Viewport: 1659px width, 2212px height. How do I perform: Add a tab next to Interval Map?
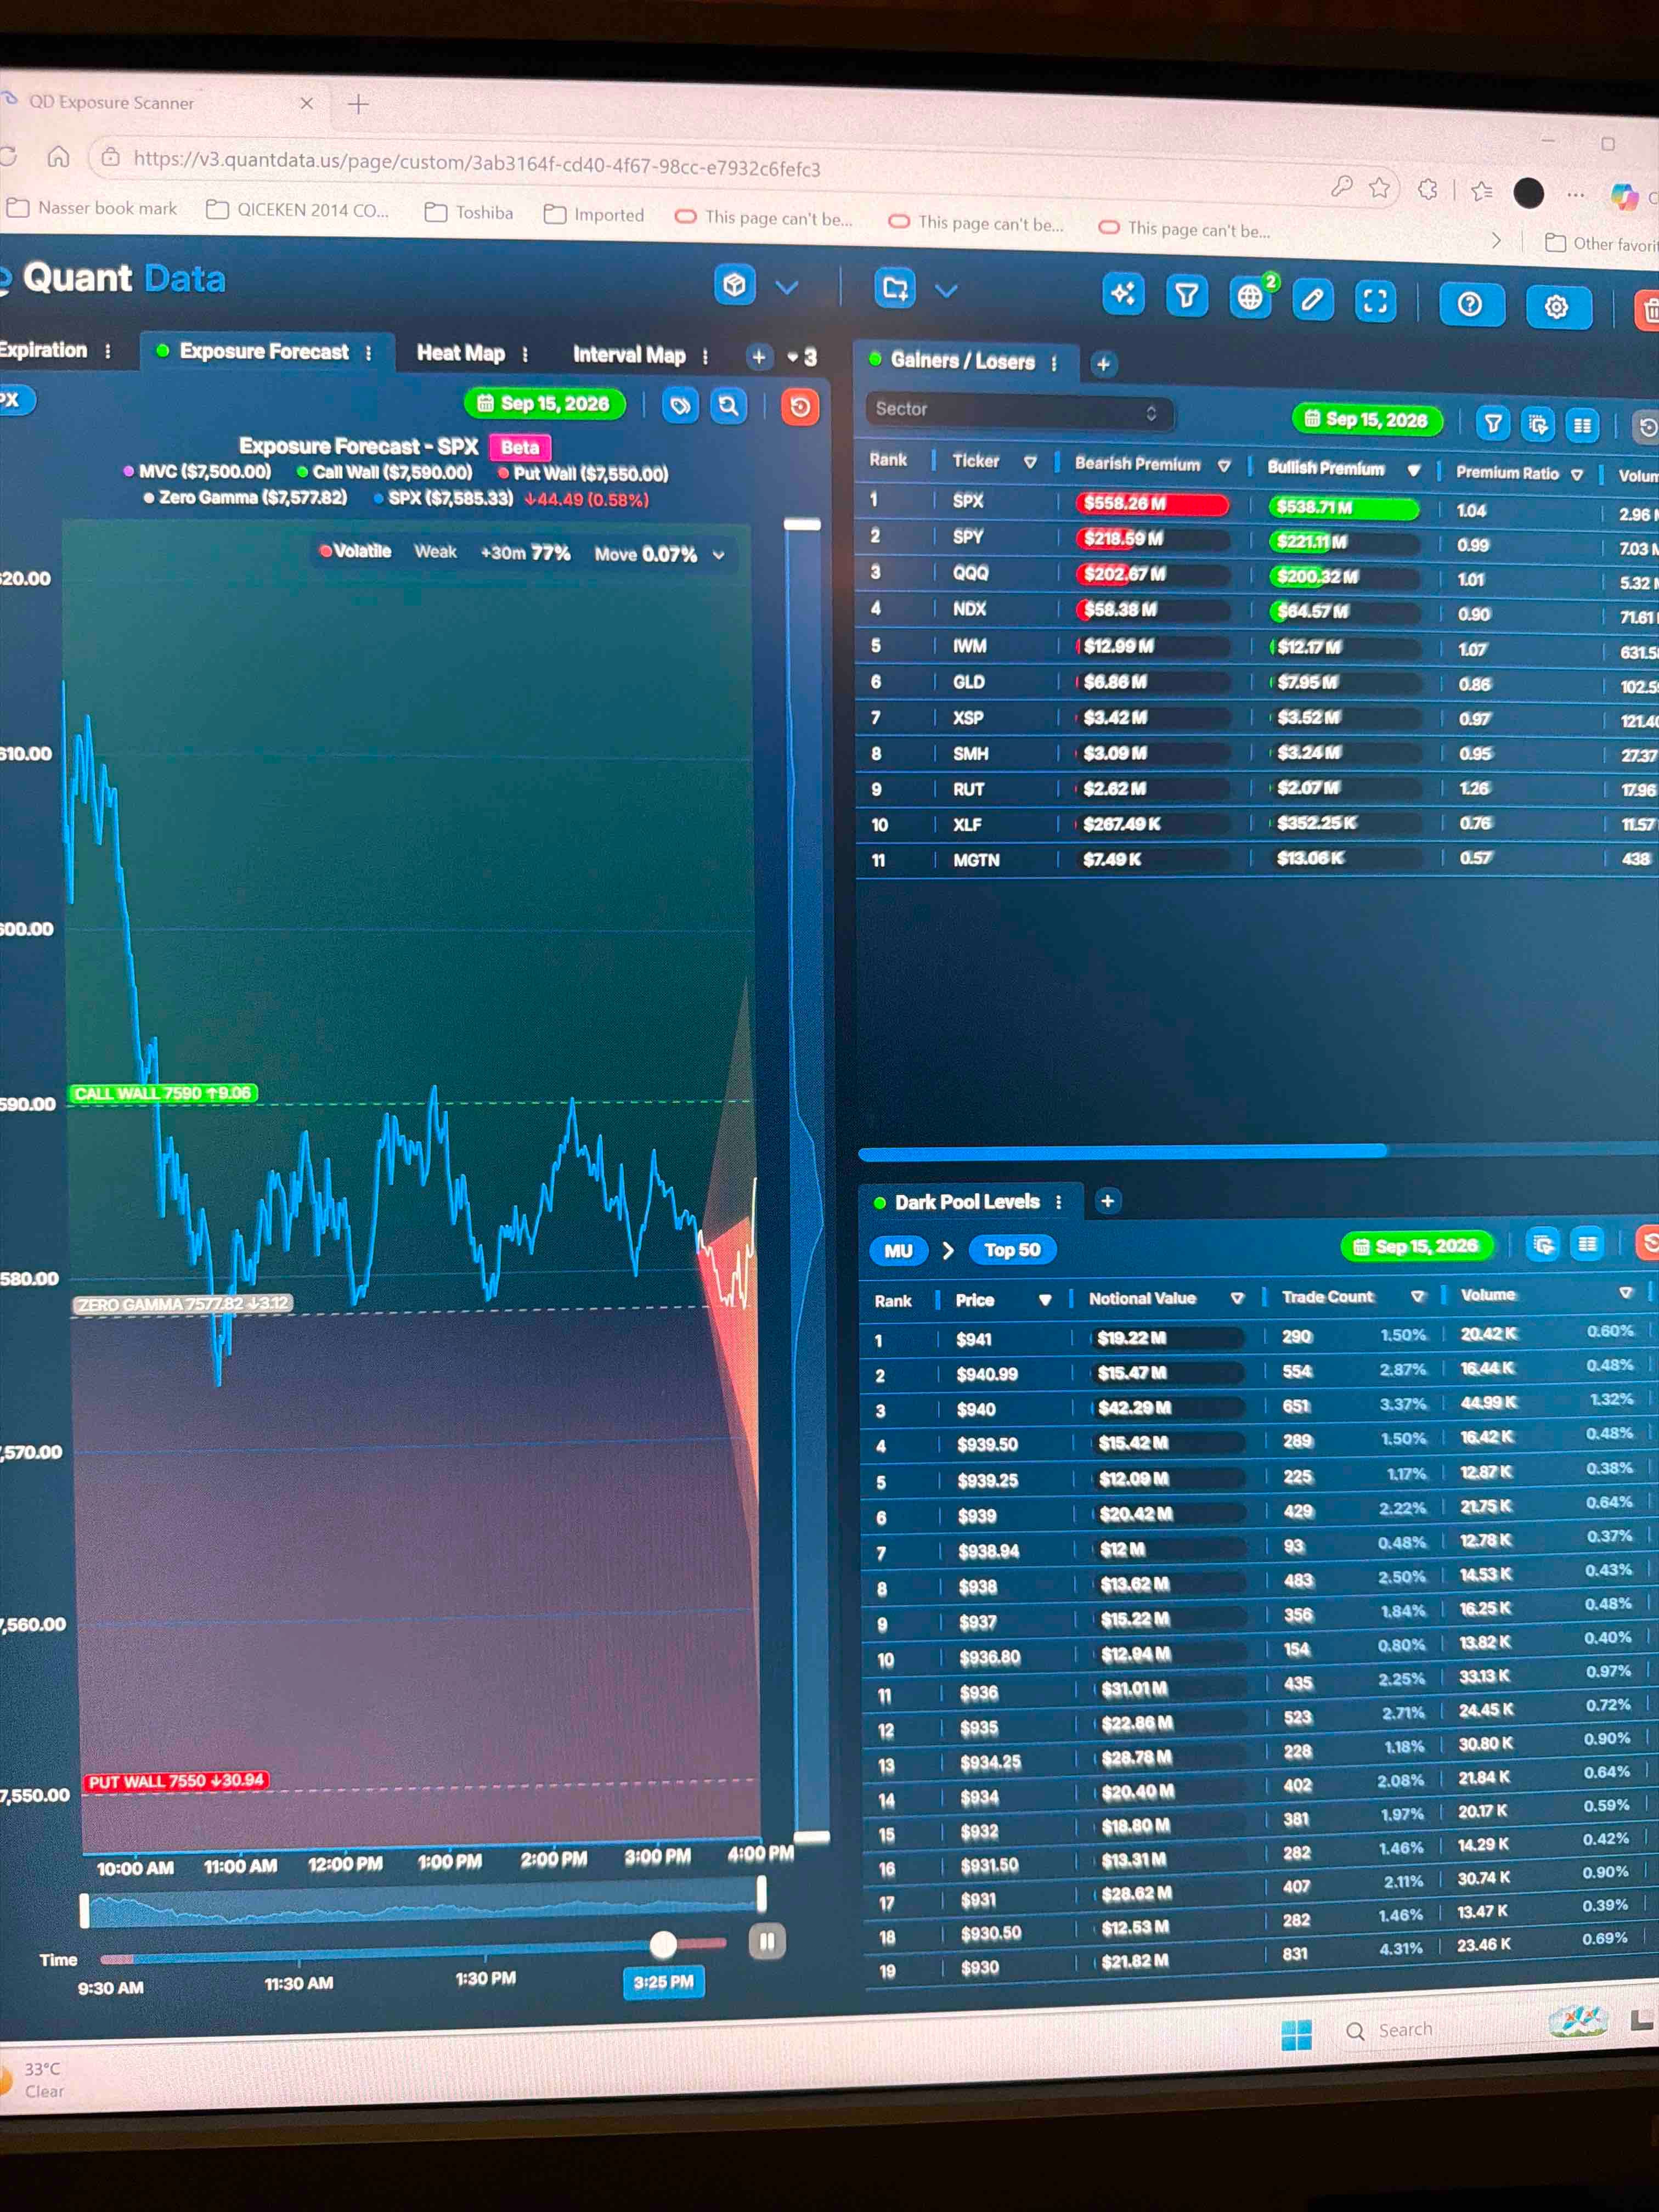click(759, 357)
